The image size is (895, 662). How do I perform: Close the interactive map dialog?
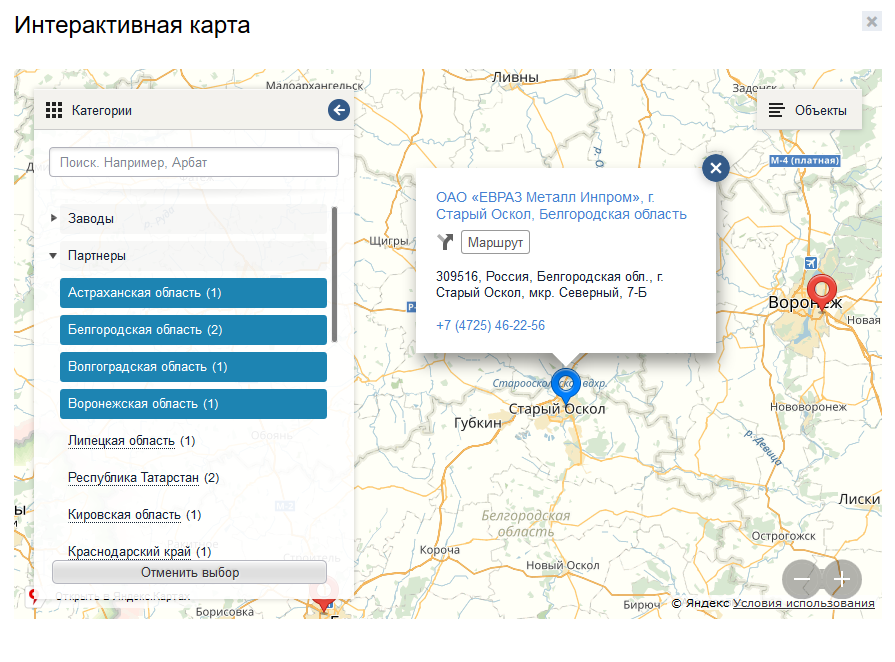(x=872, y=22)
